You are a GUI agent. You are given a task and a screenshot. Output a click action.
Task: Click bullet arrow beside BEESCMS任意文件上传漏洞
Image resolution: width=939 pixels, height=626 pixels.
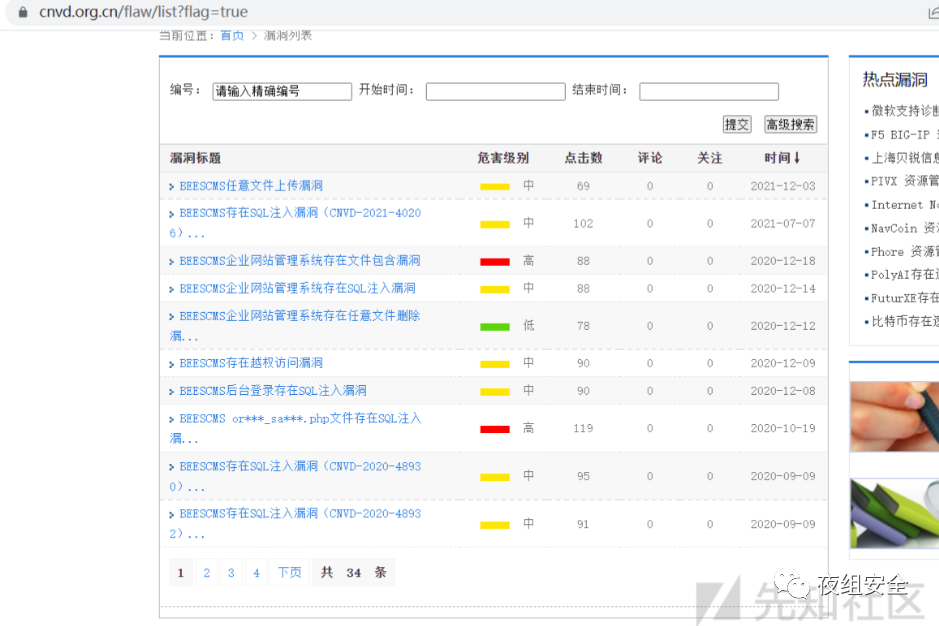(x=172, y=187)
